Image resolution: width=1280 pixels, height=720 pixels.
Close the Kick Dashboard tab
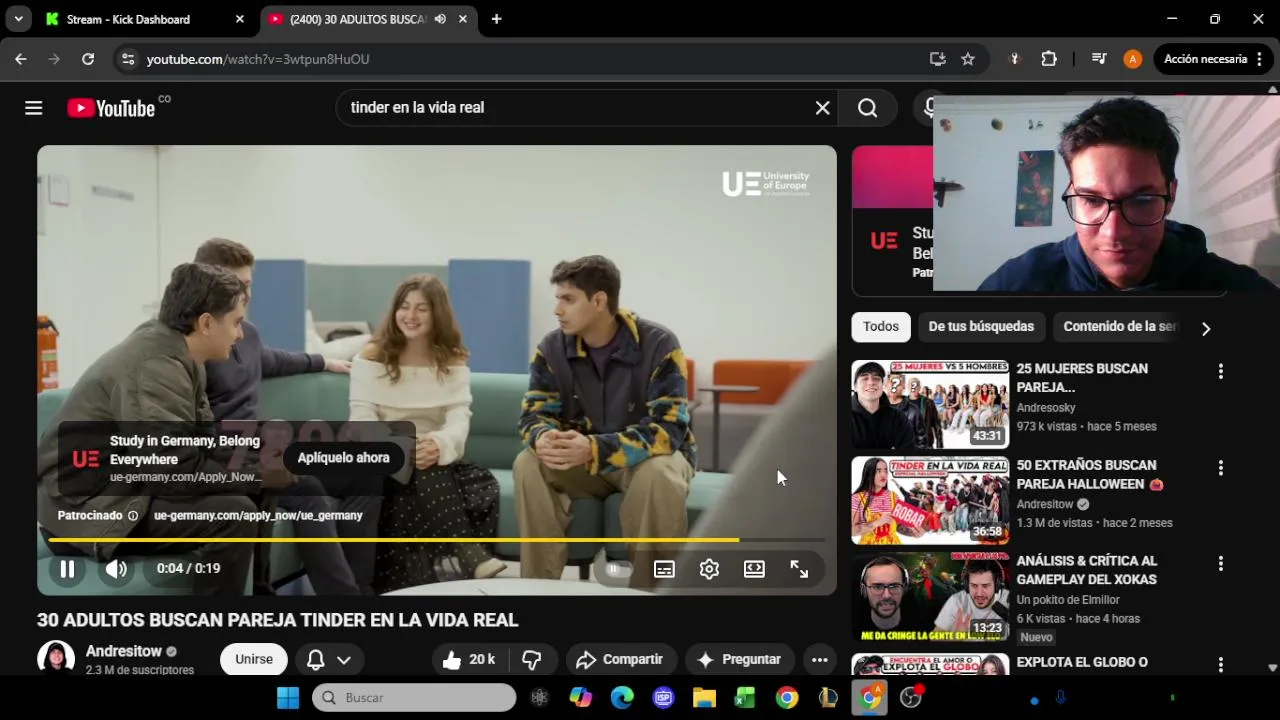point(240,19)
